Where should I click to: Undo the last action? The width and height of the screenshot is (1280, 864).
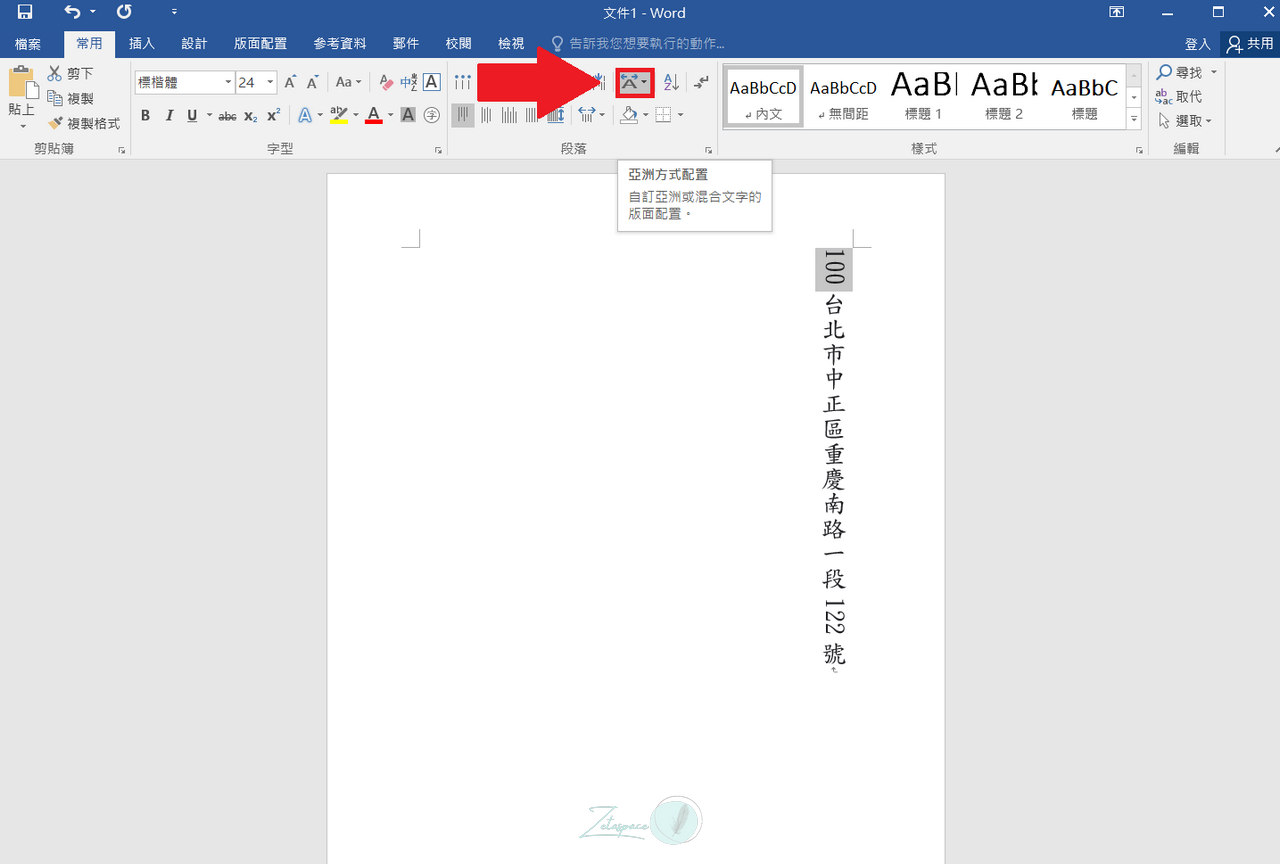(72, 13)
